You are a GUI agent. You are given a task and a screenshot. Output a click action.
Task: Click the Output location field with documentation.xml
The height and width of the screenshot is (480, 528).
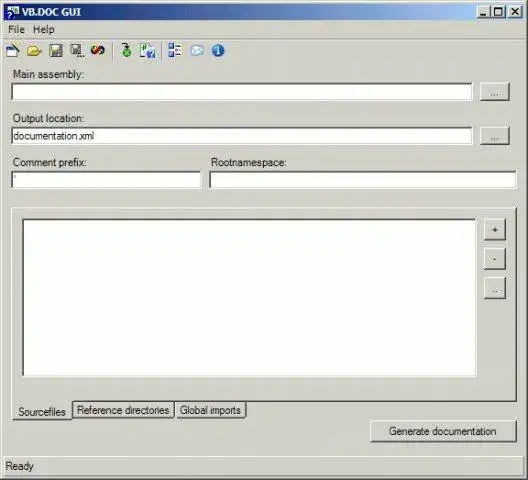point(242,136)
